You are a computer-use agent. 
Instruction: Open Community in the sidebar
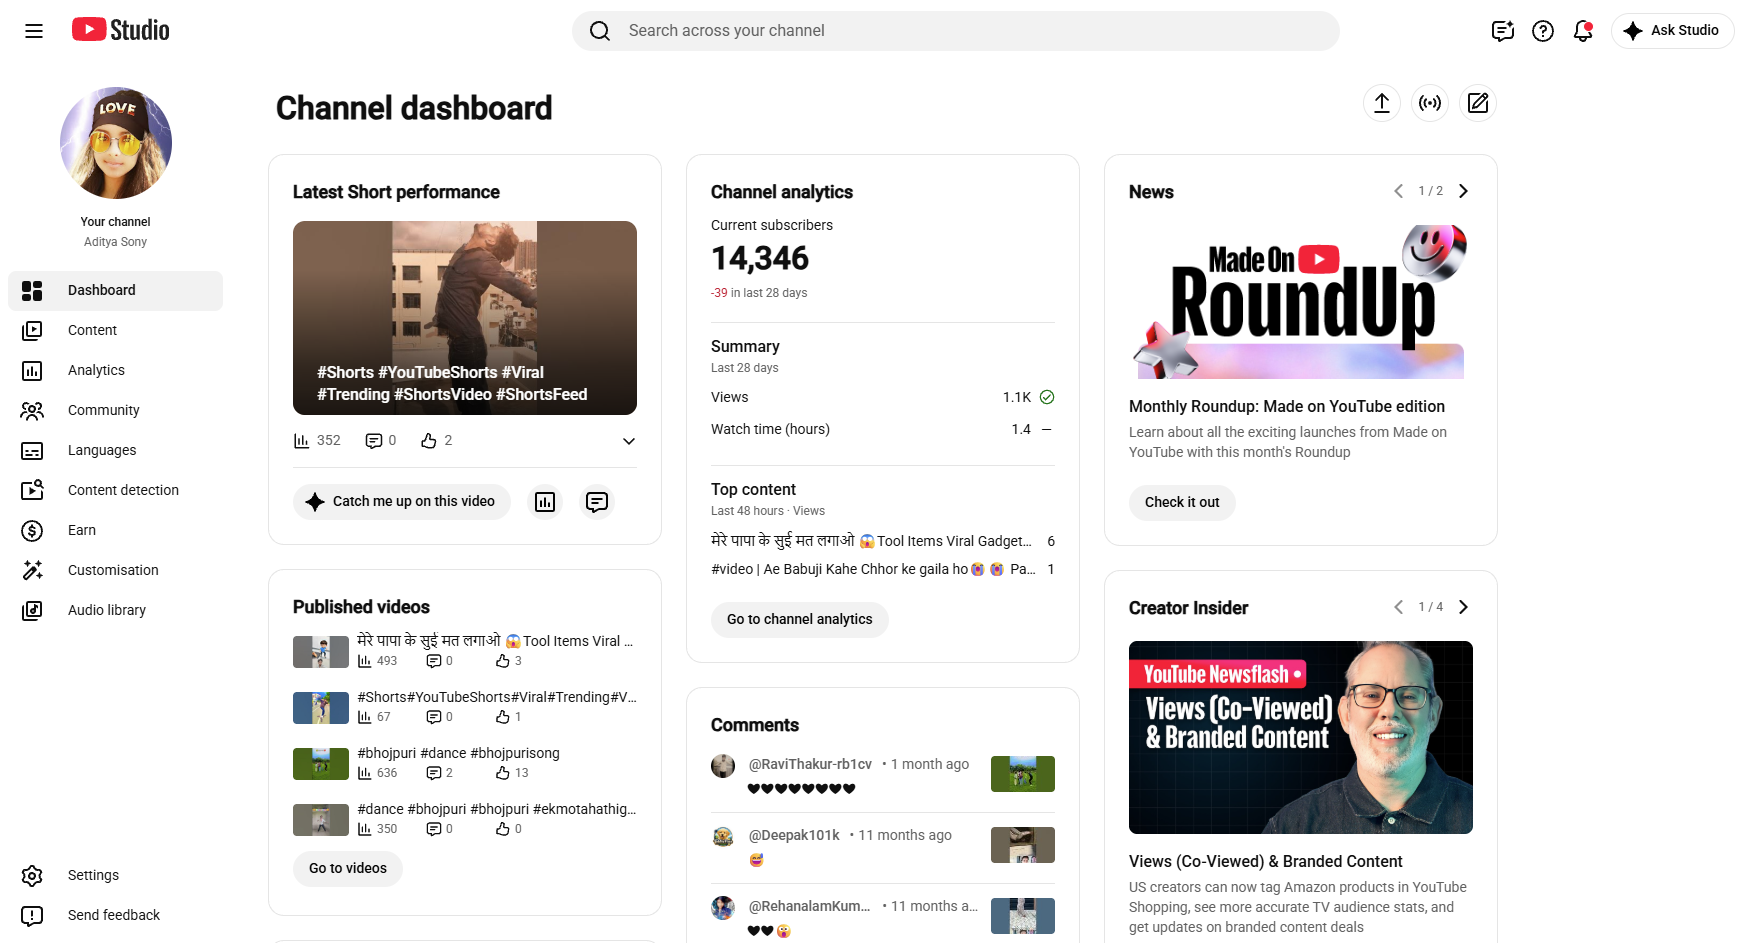pos(116,411)
